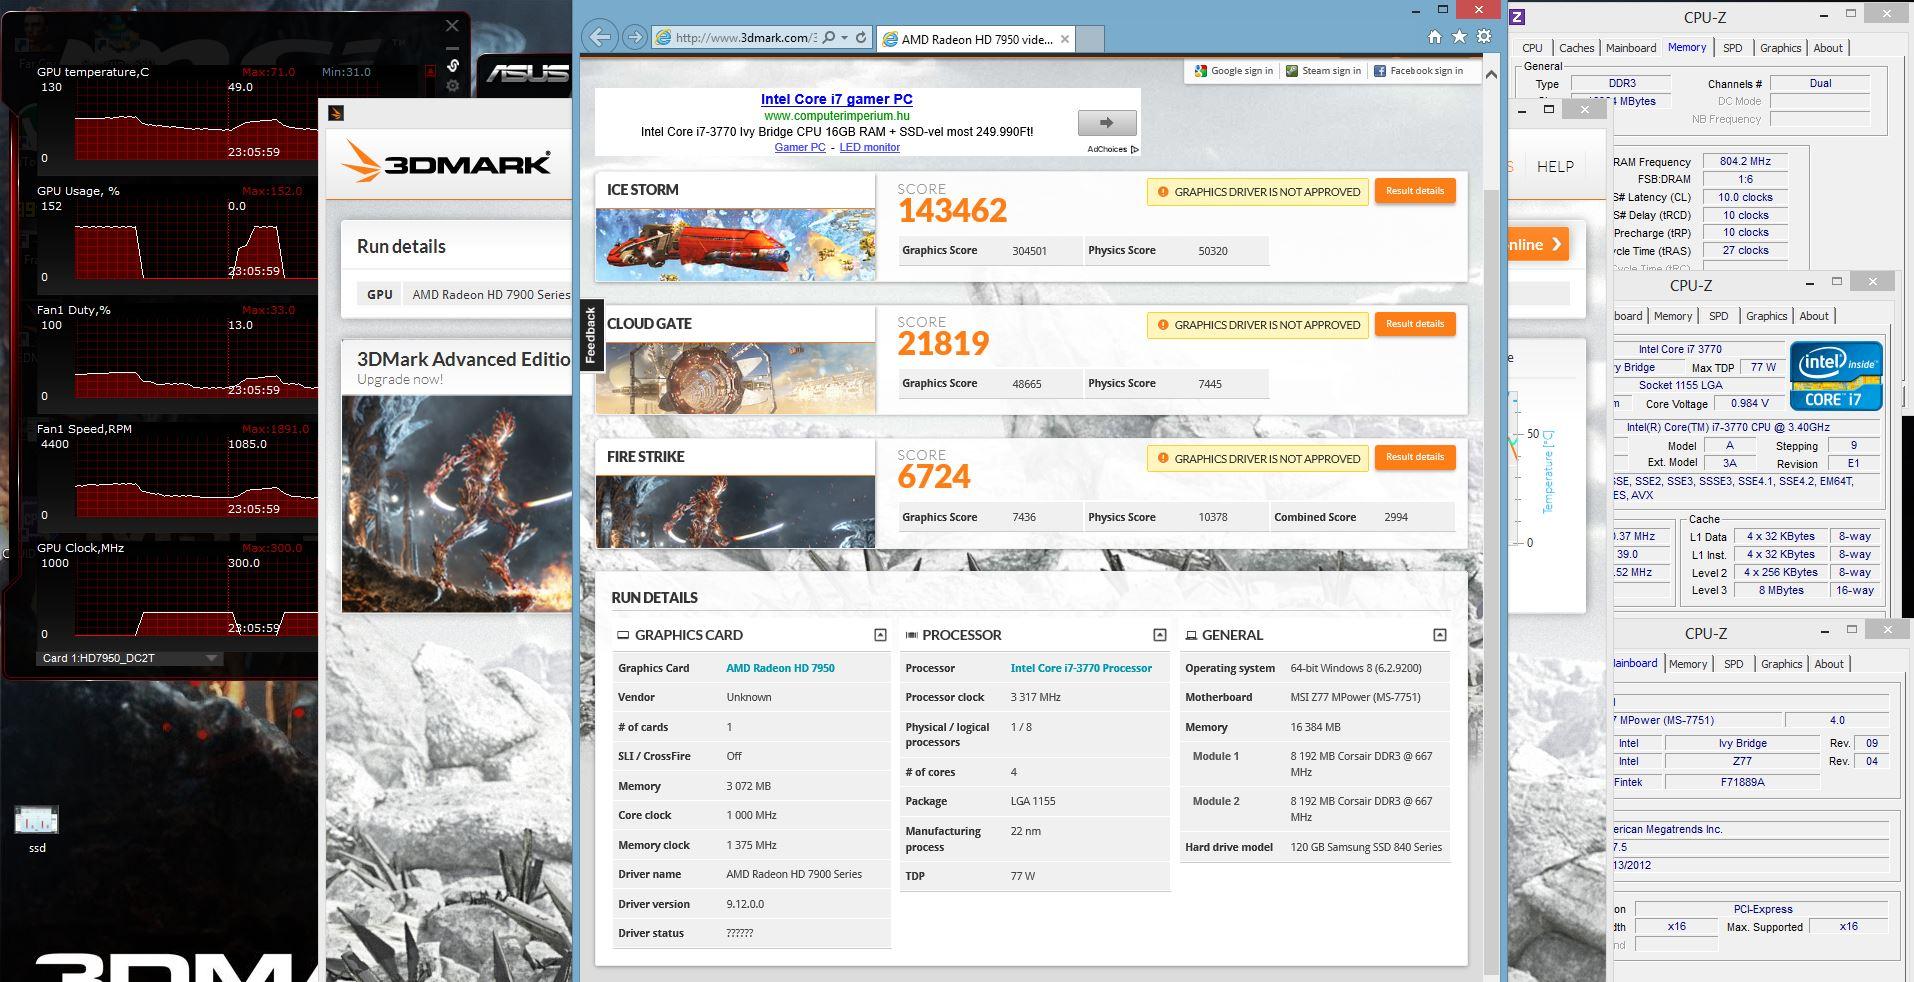Image resolution: width=1914 pixels, height=982 pixels.
Task: Click the 120 GB Samsung SSD 840 Series text
Action: (1366, 847)
